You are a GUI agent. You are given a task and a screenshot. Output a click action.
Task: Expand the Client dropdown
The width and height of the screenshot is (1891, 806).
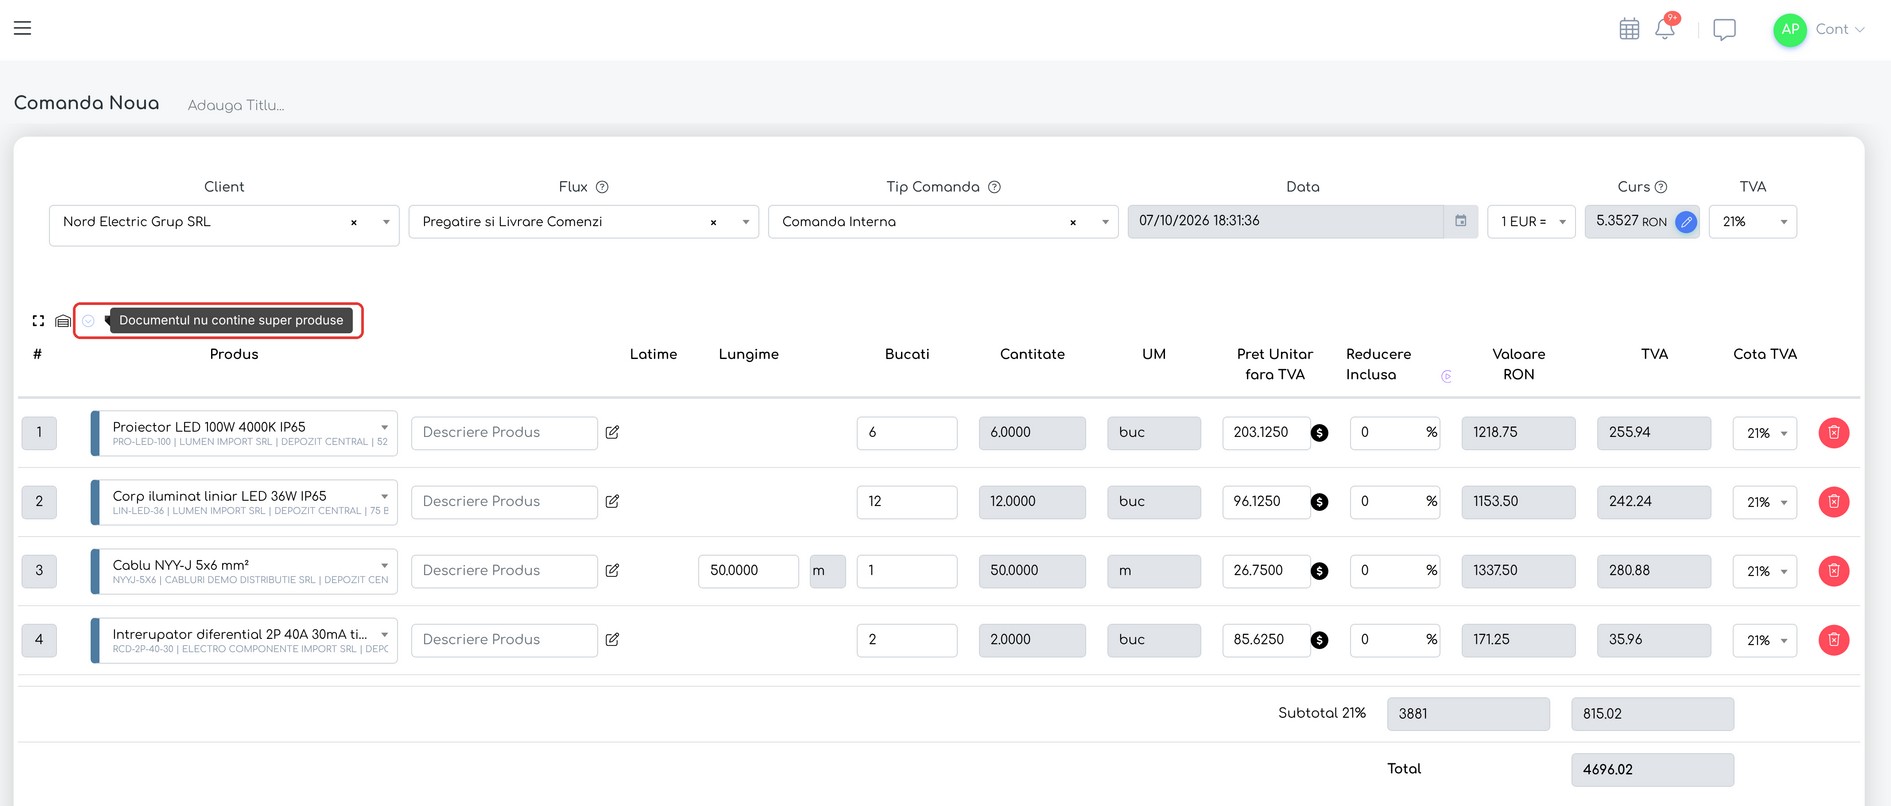[x=386, y=222]
